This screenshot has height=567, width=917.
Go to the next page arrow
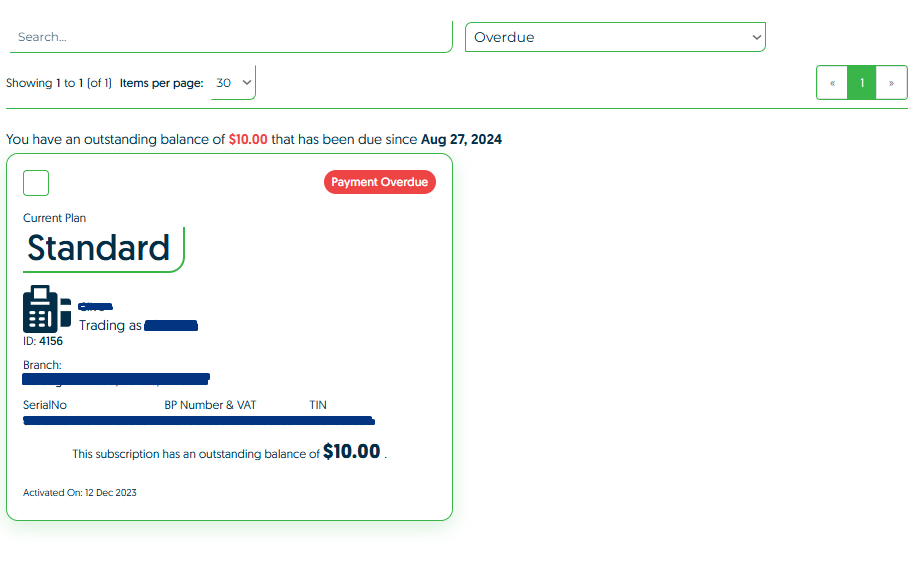(891, 83)
